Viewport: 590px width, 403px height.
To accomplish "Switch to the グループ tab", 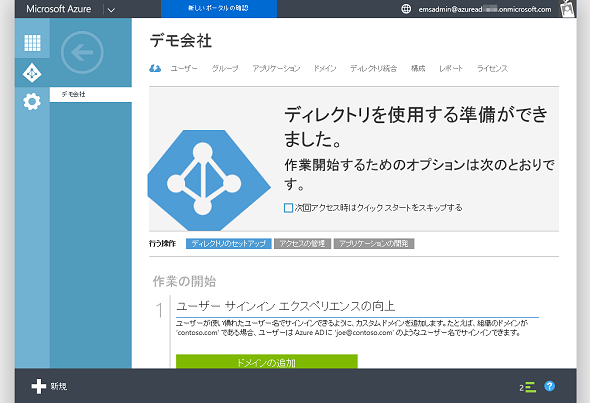I will point(225,68).
